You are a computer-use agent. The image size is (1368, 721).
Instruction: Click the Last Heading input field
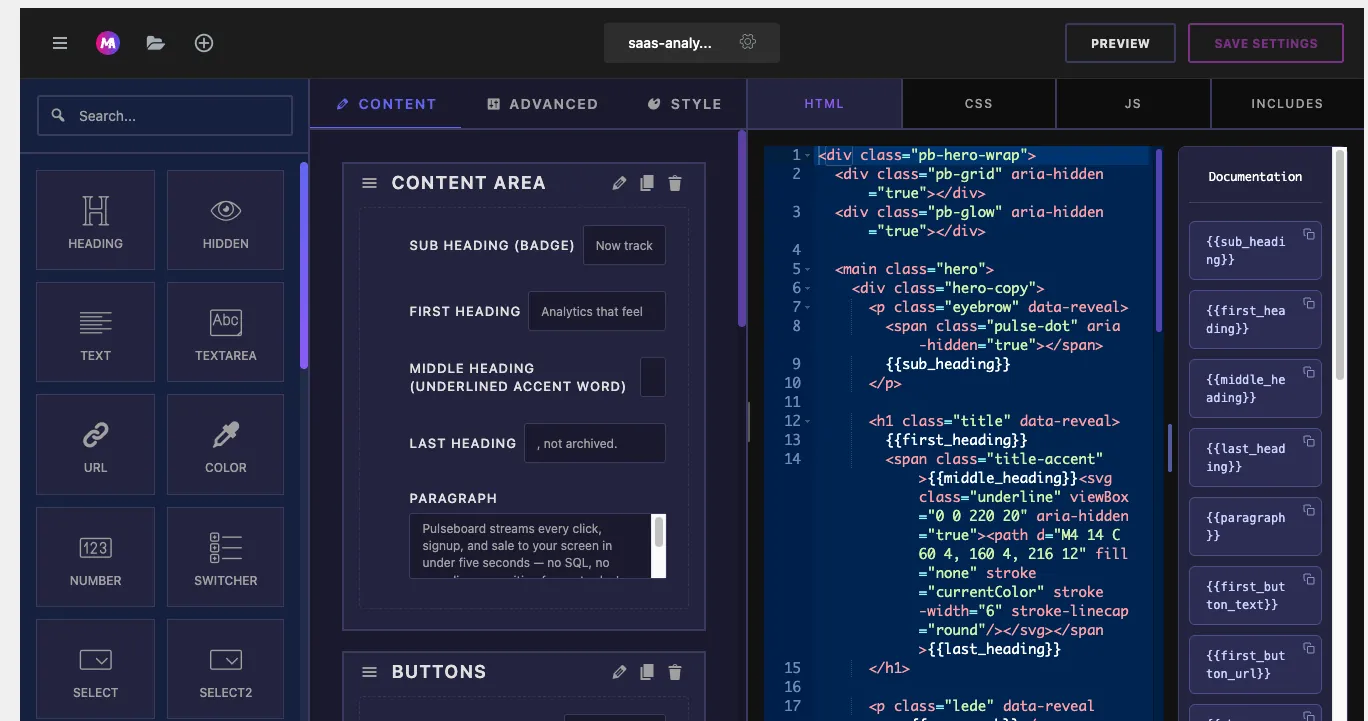pyautogui.click(x=595, y=443)
